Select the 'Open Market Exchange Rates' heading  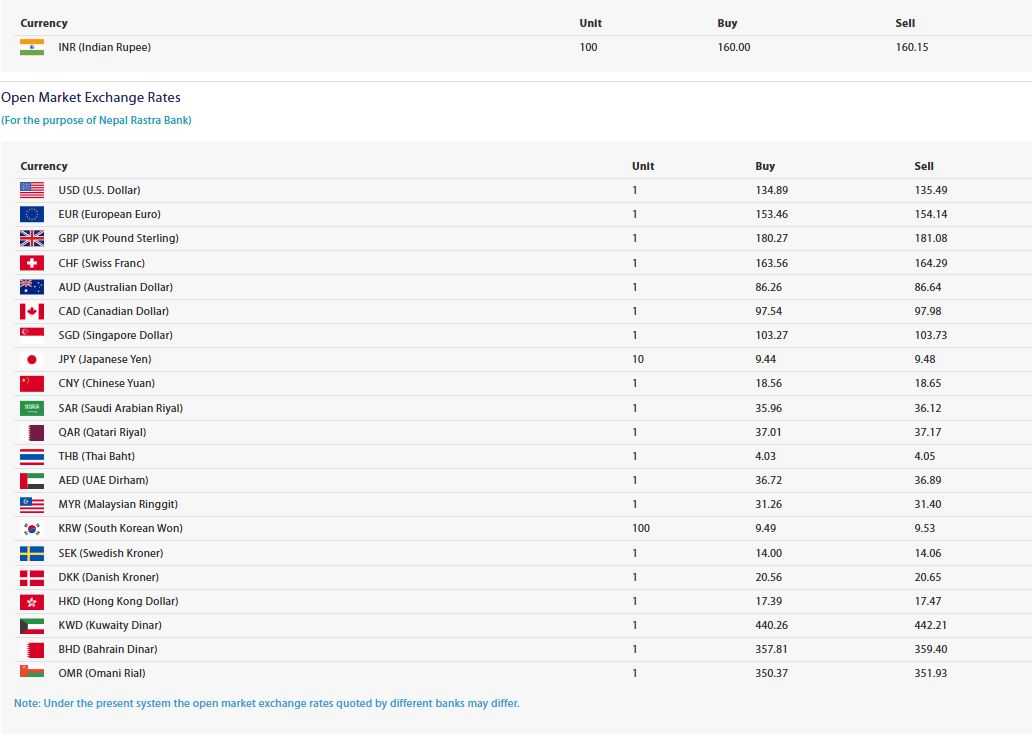pos(91,97)
